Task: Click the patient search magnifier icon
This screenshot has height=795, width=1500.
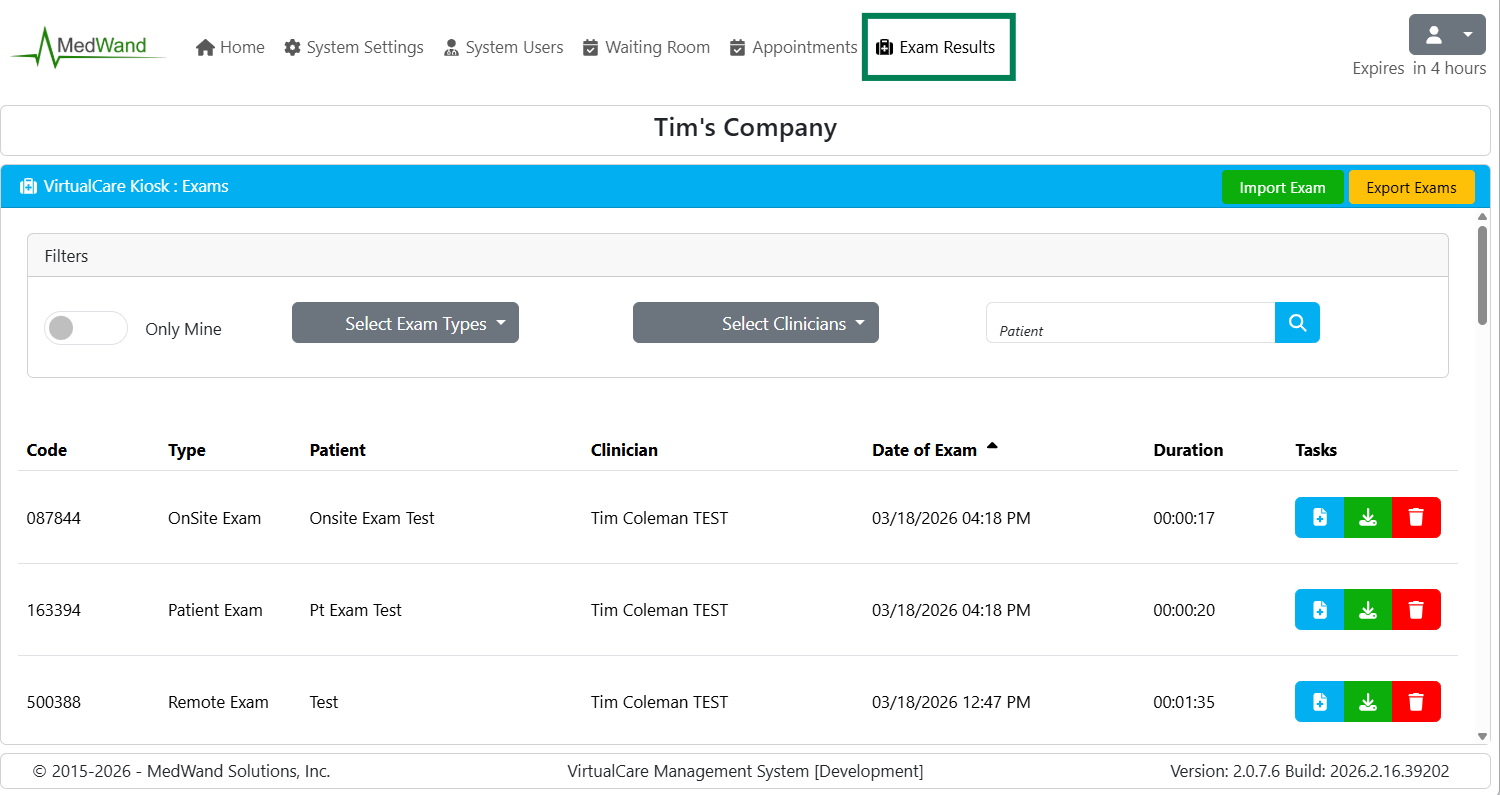Action: tap(1297, 323)
